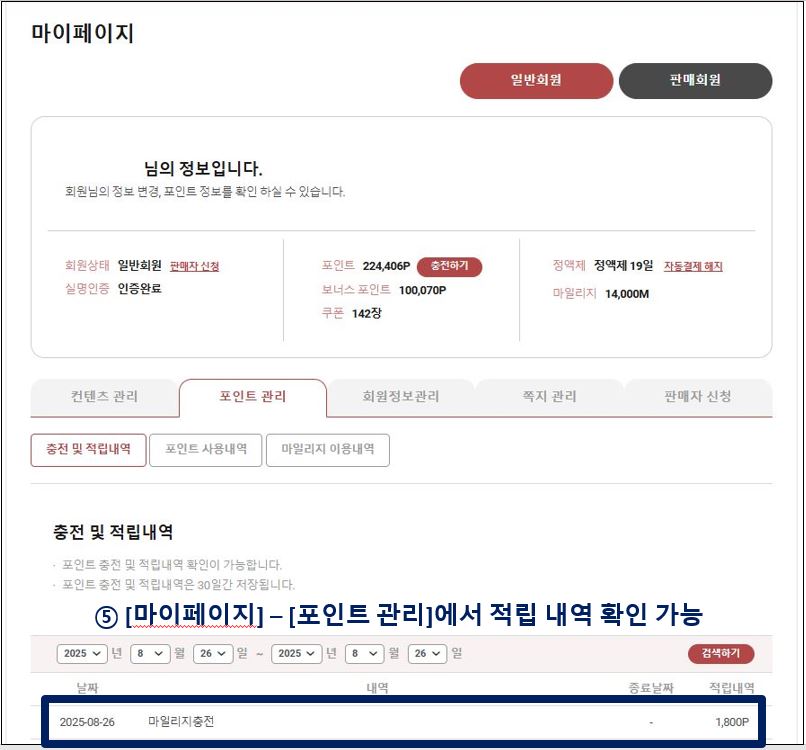This screenshot has height=750, width=806.
Task: Expand the start month 8 dropdown
Action: pos(150,653)
